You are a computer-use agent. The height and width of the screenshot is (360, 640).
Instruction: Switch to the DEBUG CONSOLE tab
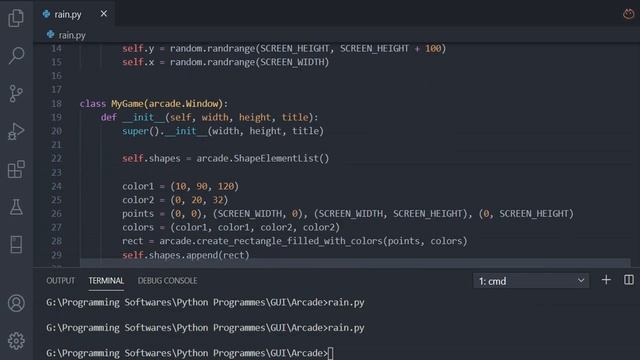[167, 281]
